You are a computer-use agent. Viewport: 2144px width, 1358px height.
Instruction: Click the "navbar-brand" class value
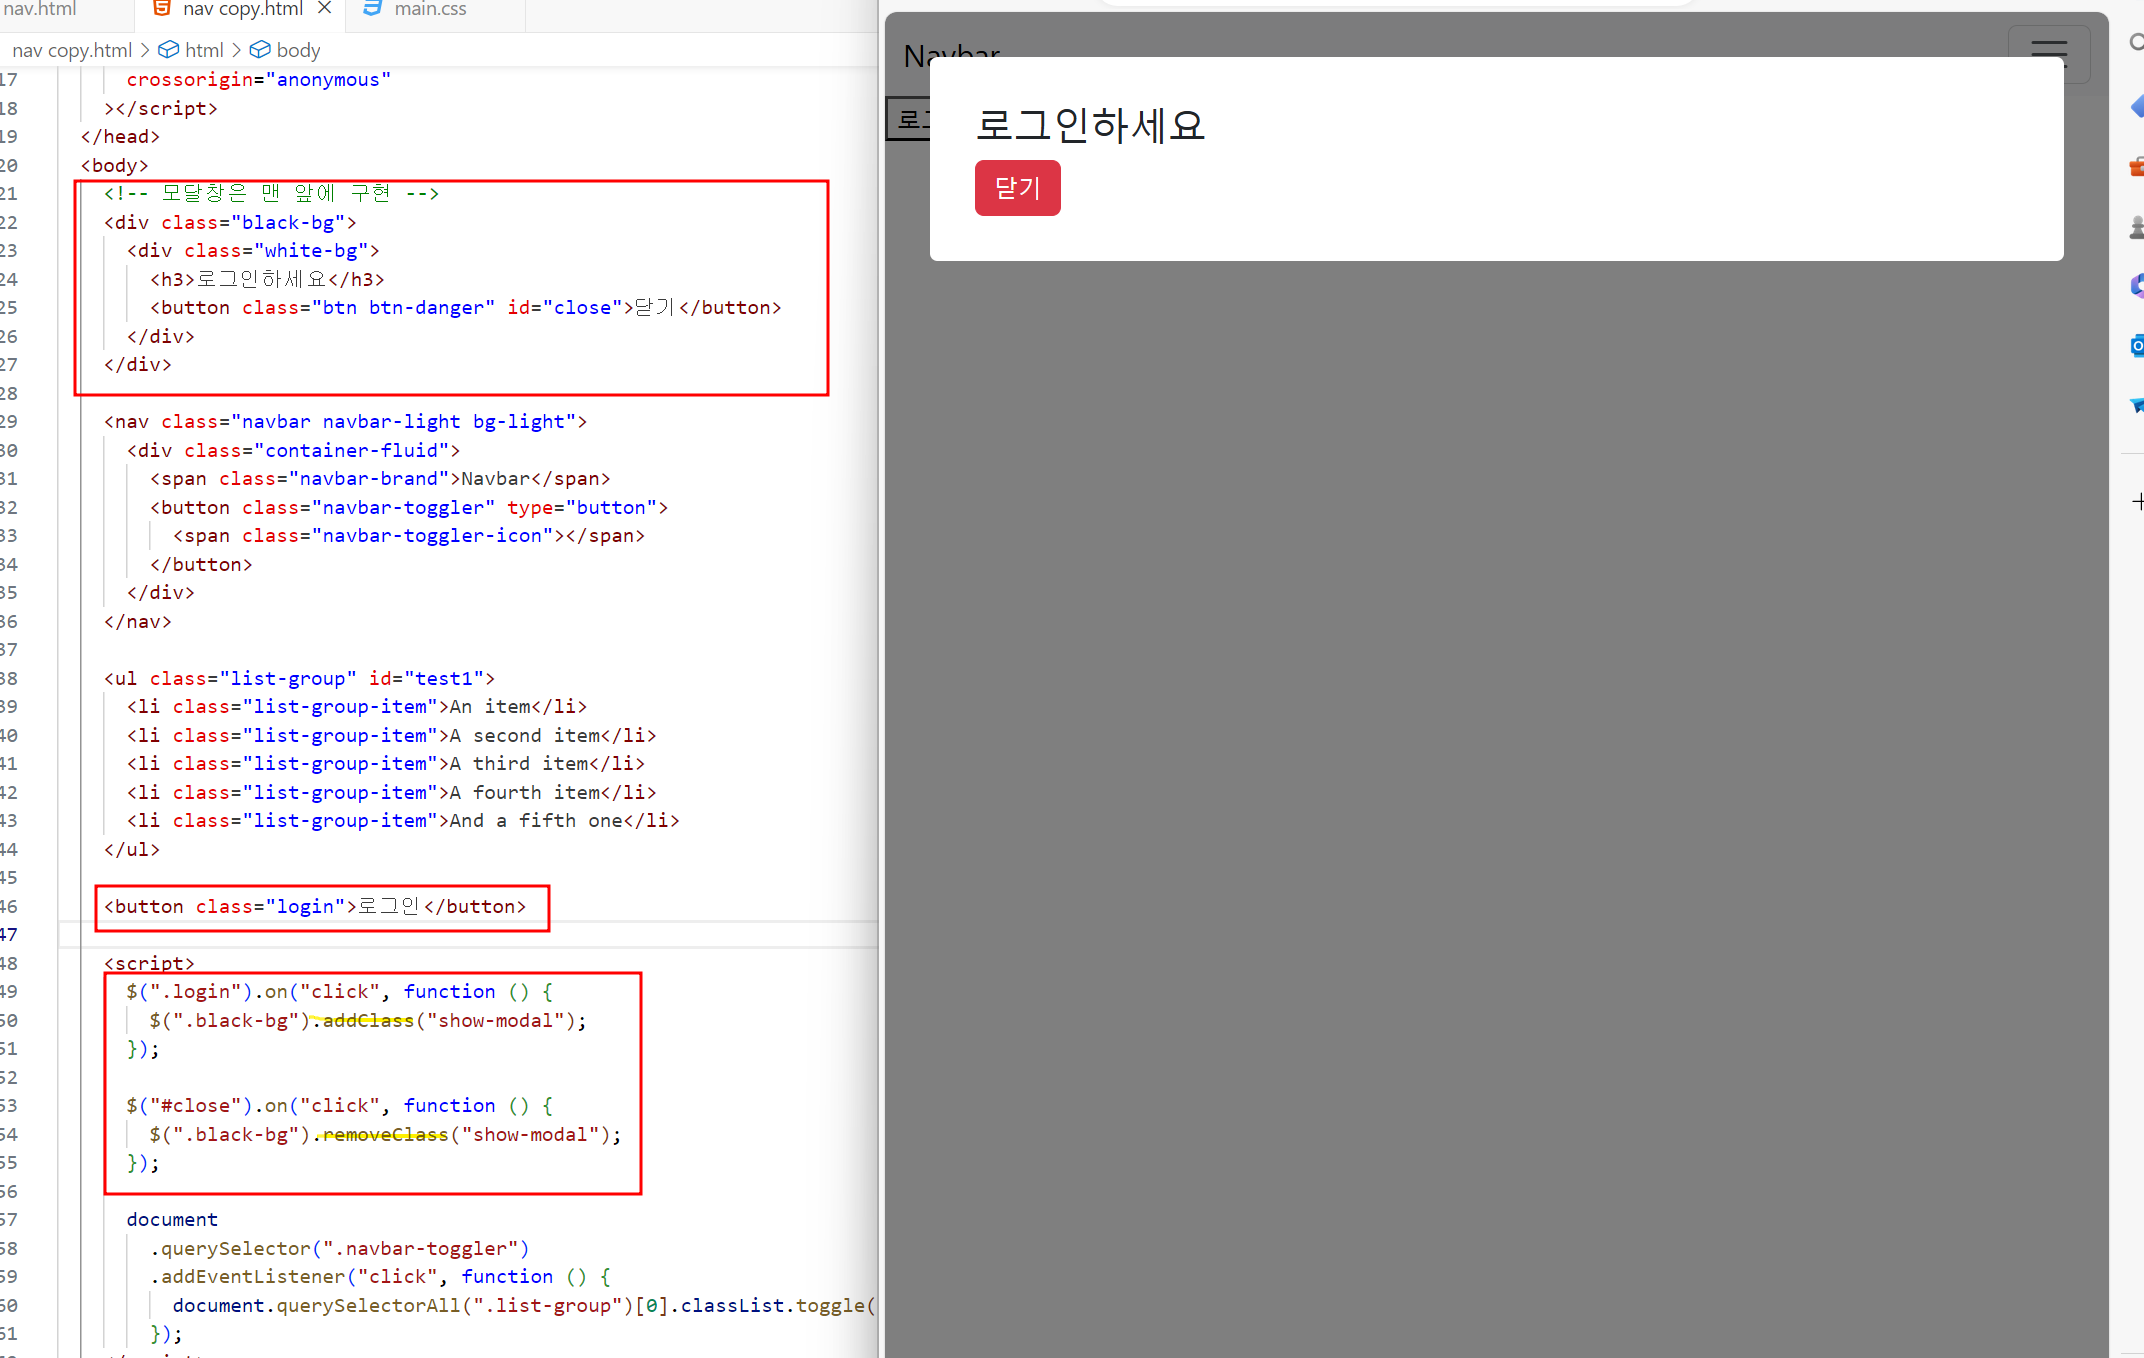pyautogui.click(x=369, y=479)
